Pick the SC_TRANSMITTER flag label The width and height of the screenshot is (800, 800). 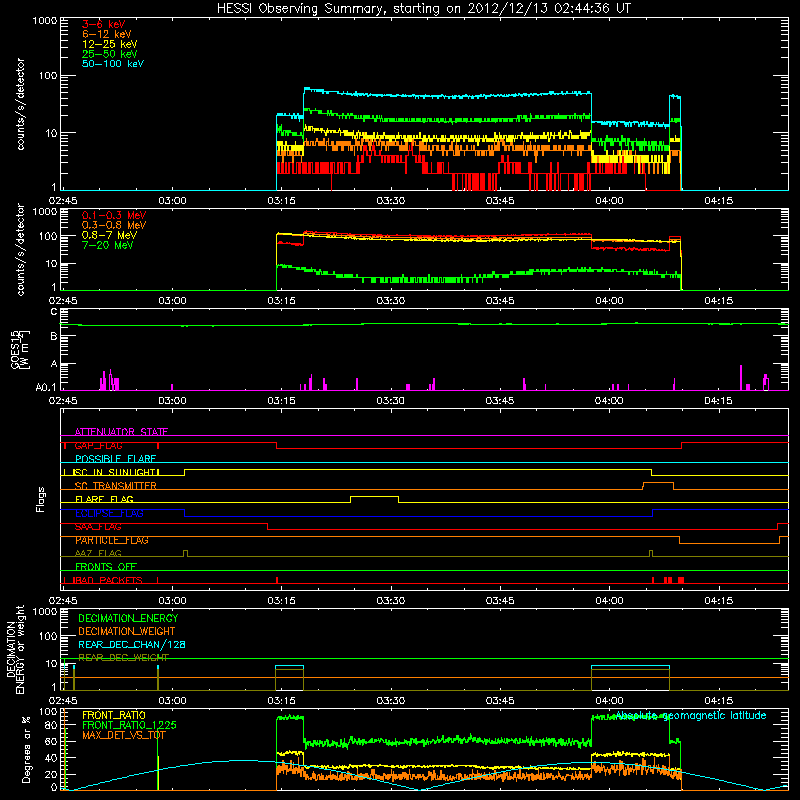(115, 486)
